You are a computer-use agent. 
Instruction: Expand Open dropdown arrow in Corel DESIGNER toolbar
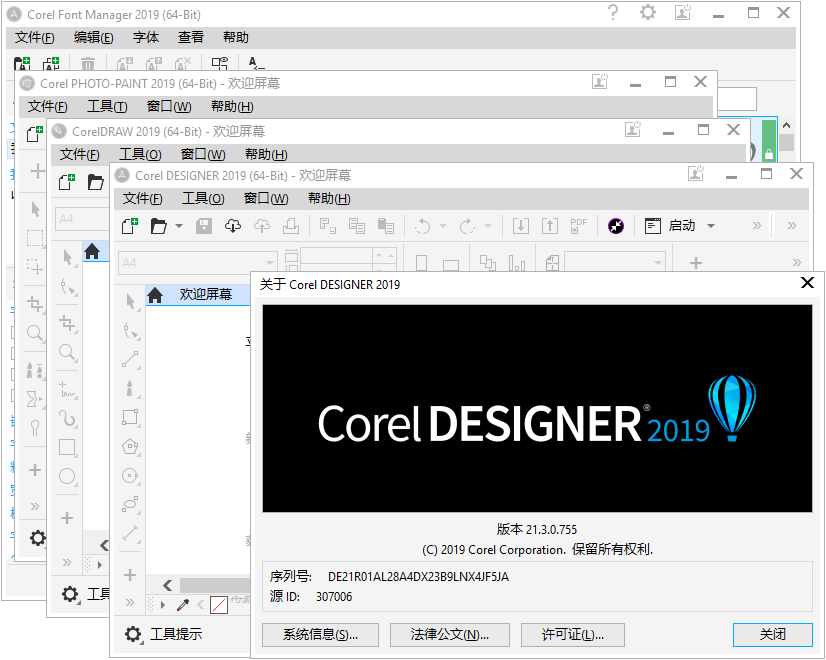(179, 226)
